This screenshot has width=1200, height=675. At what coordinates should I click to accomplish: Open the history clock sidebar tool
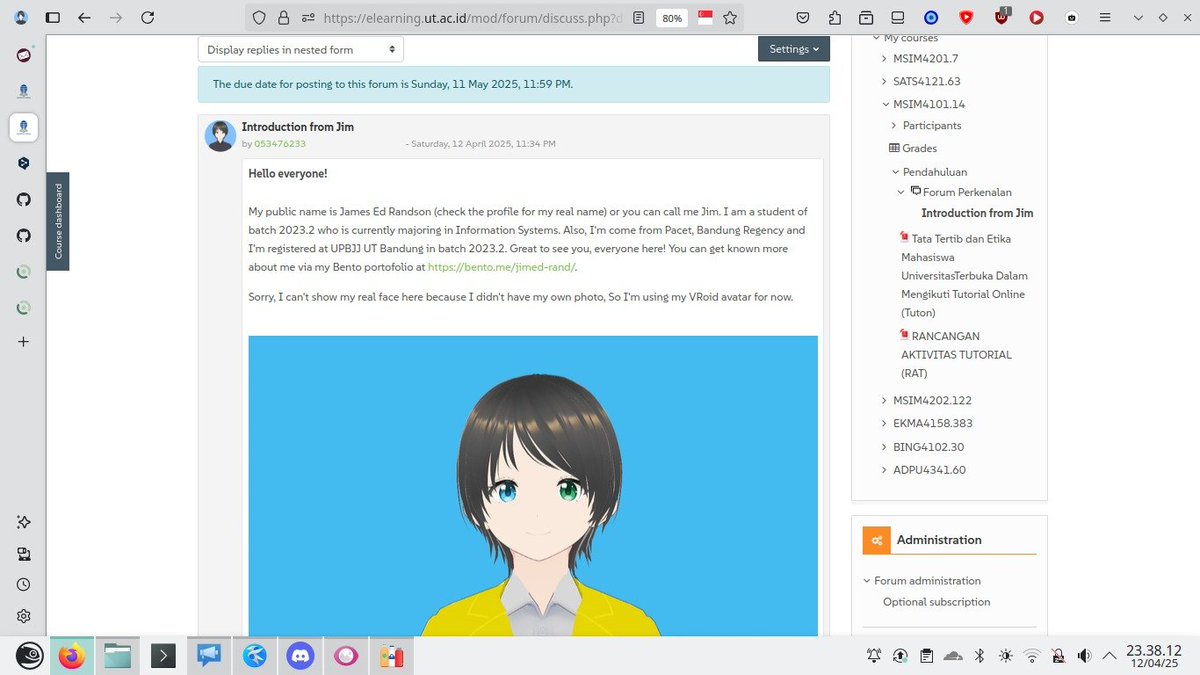[24, 585]
